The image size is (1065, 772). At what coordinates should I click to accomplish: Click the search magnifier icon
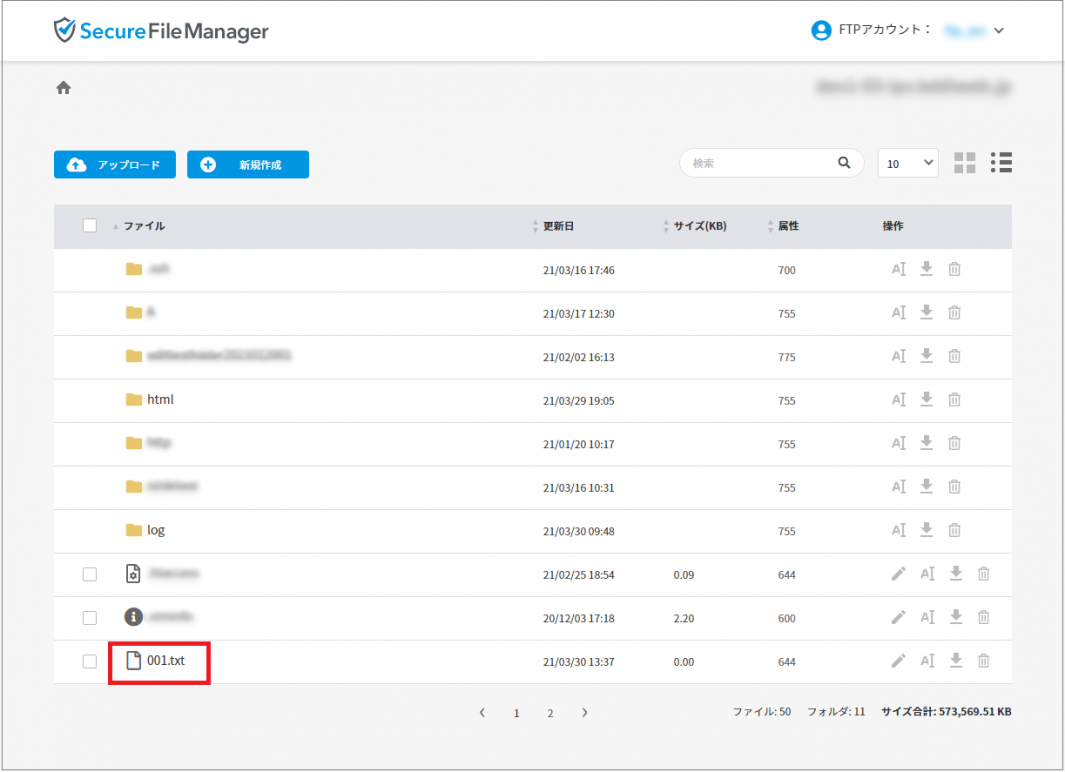(844, 163)
